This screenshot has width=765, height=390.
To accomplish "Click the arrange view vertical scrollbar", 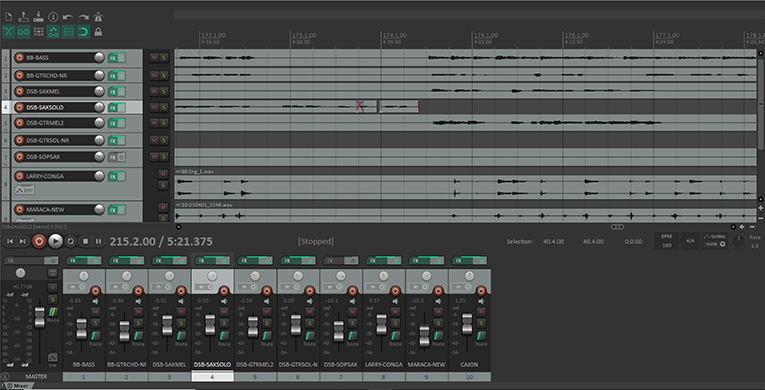I will tap(760, 103).
